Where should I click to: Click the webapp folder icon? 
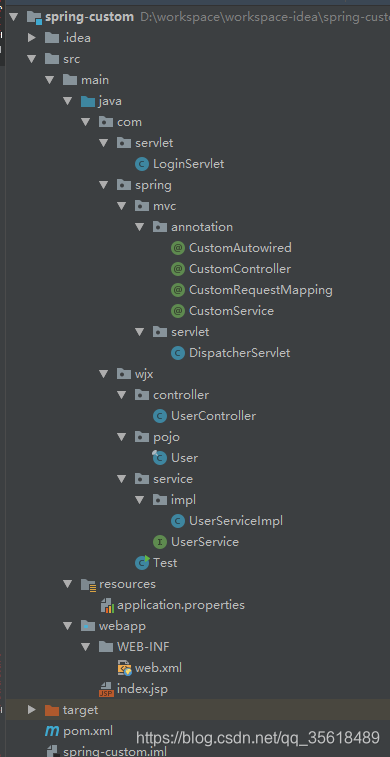point(88,626)
